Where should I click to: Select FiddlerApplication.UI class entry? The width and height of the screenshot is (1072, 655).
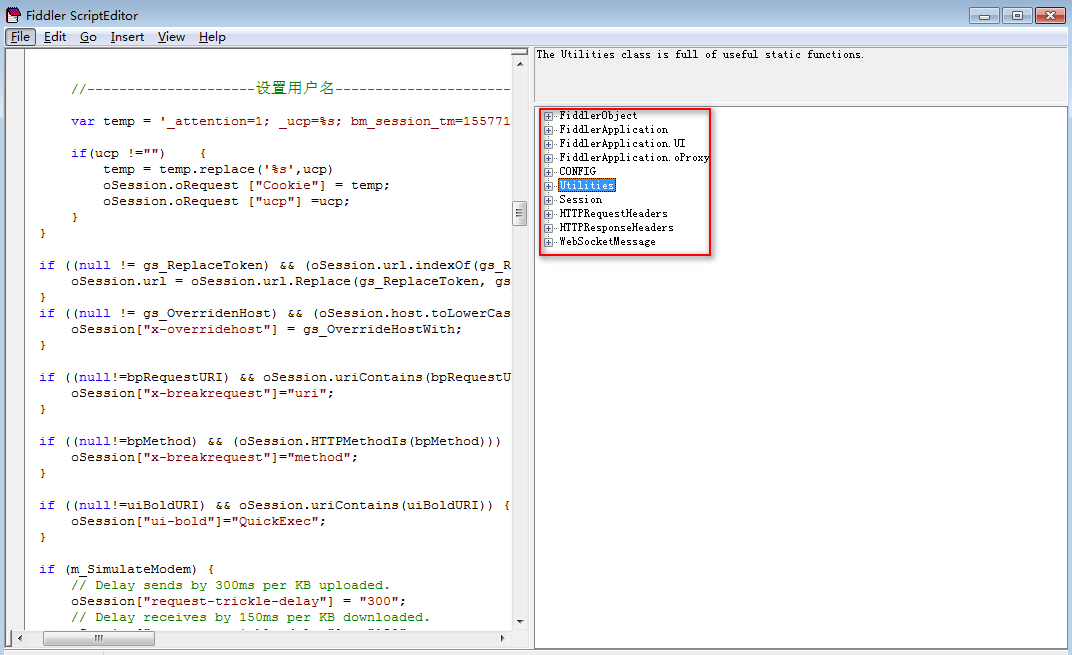tap(622, 144)
